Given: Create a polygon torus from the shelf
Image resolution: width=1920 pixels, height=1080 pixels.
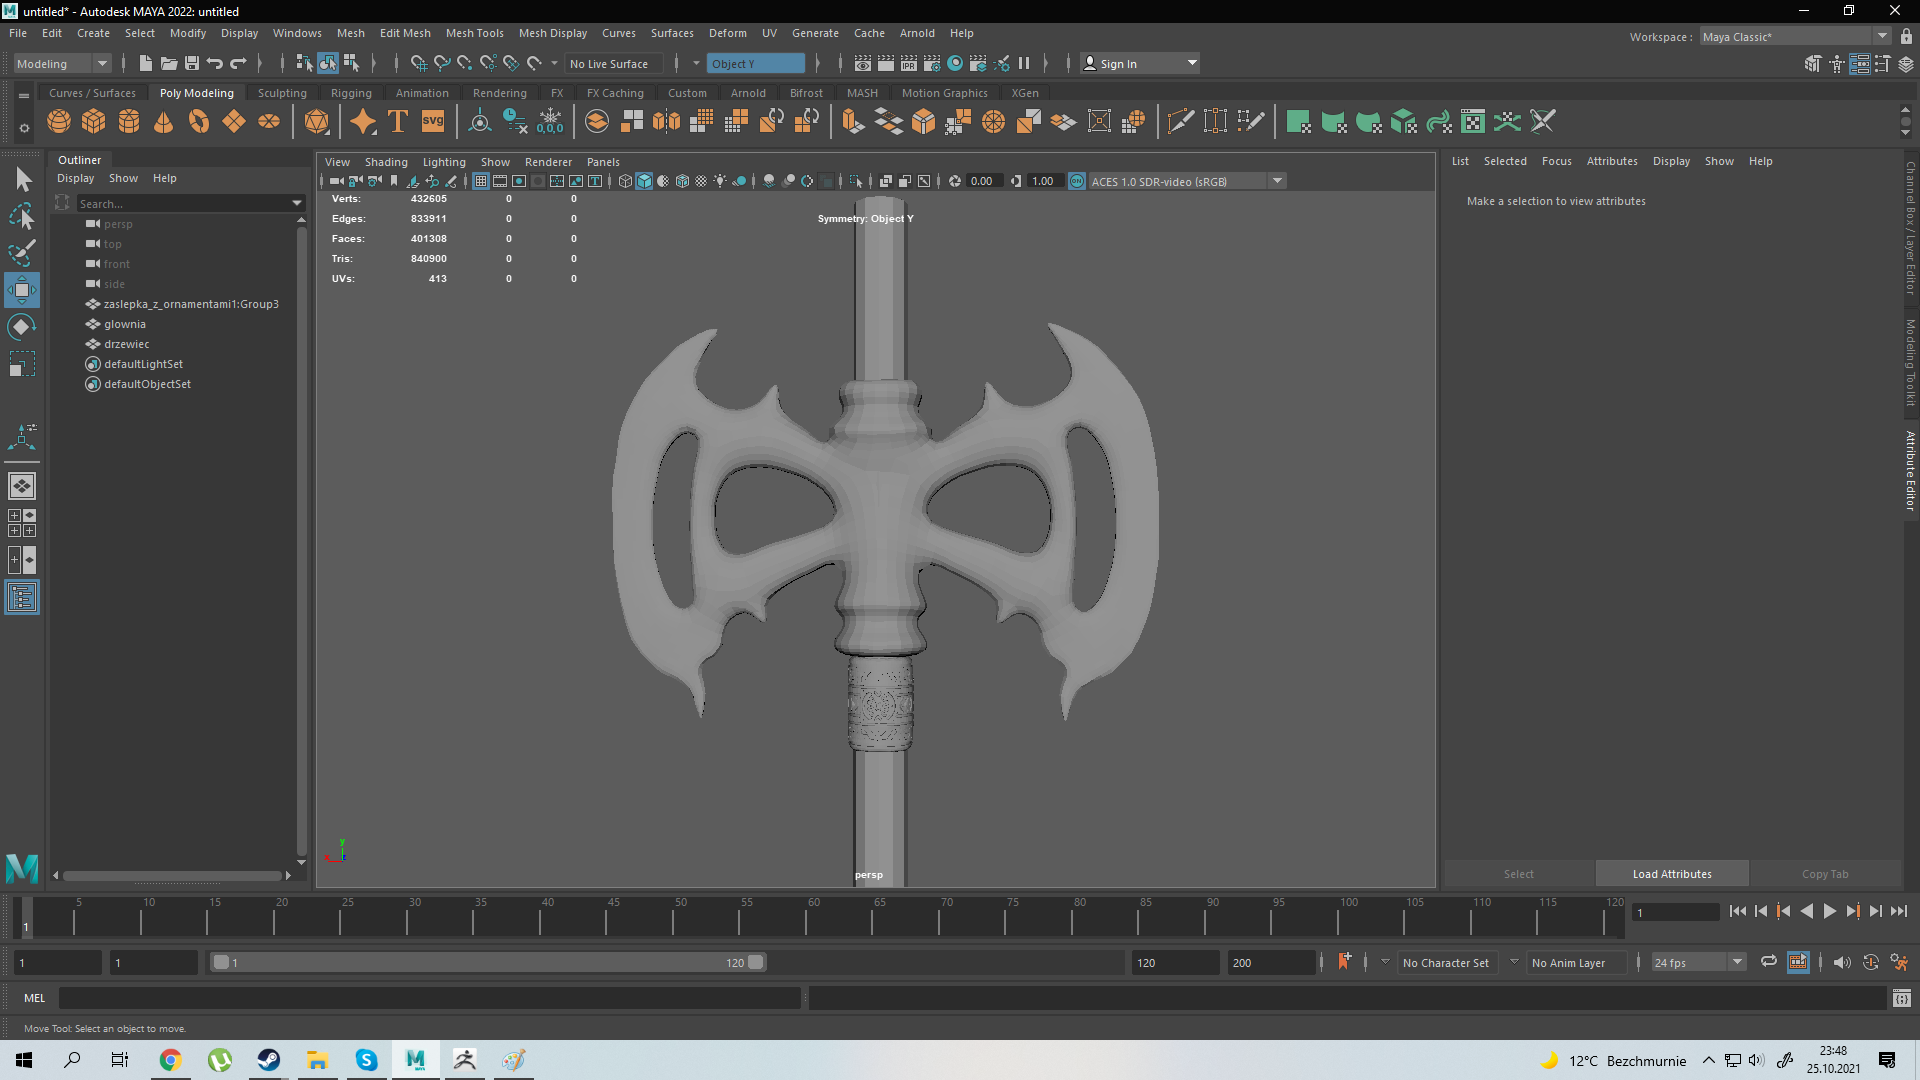Looking at the screenshot, I should point(199,122).
